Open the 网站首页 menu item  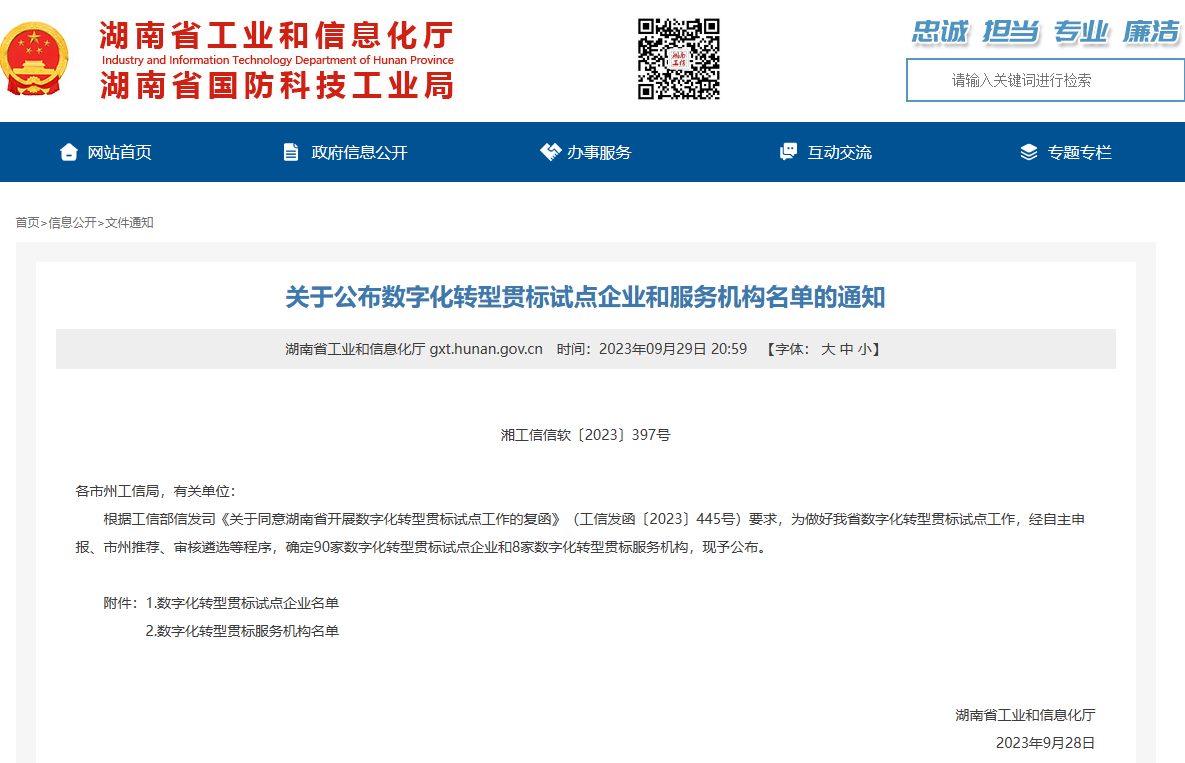point(119,152)
